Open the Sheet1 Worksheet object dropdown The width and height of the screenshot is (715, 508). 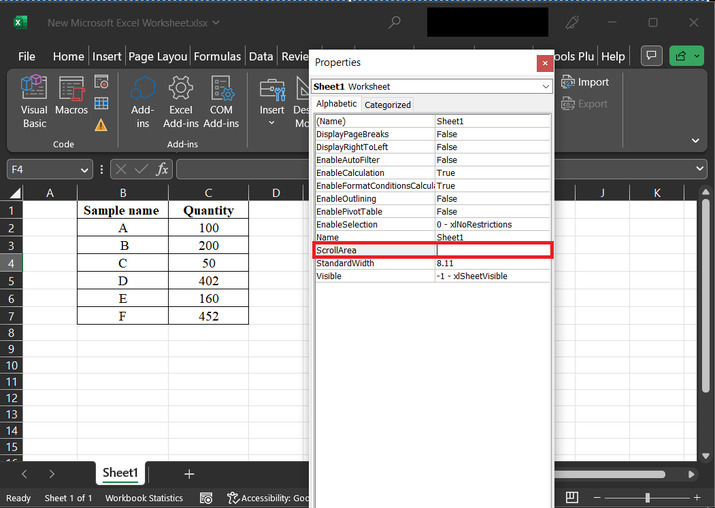(546, 87)
